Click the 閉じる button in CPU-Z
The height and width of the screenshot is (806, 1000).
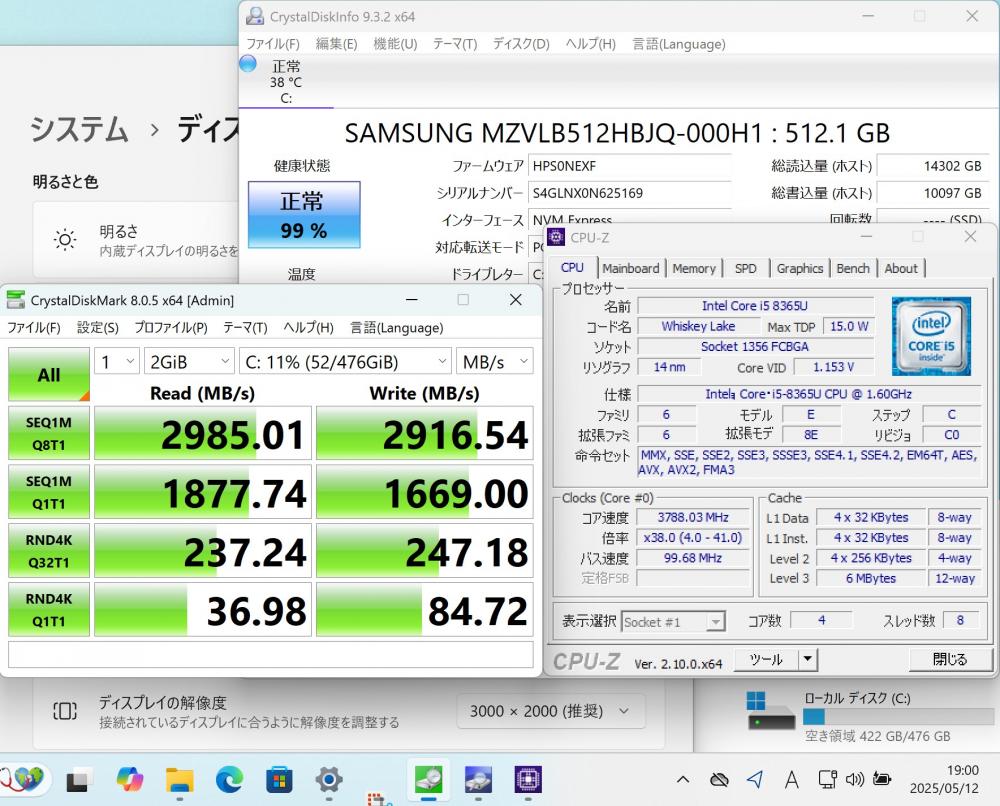(950, 659)
